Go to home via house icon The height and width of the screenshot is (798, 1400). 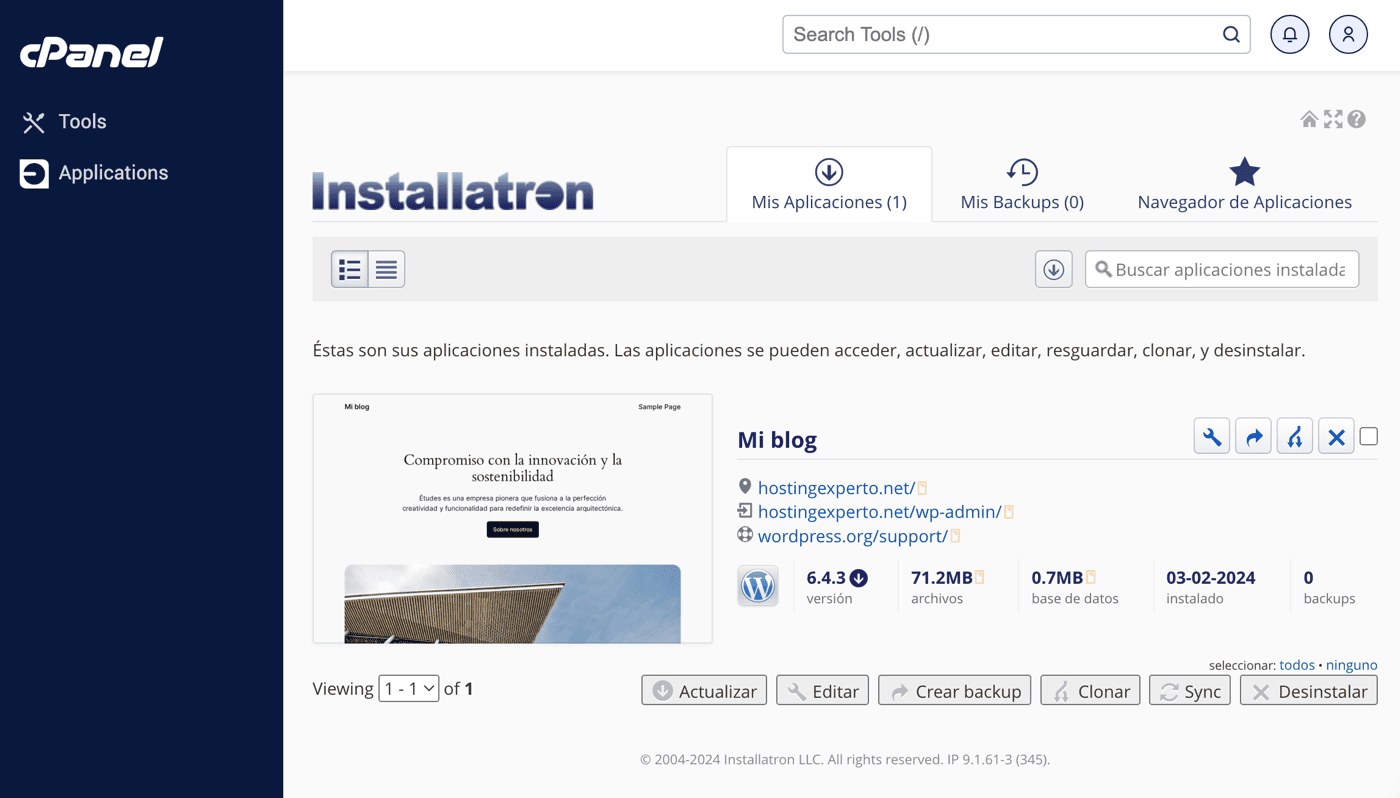pos(1309,119)
